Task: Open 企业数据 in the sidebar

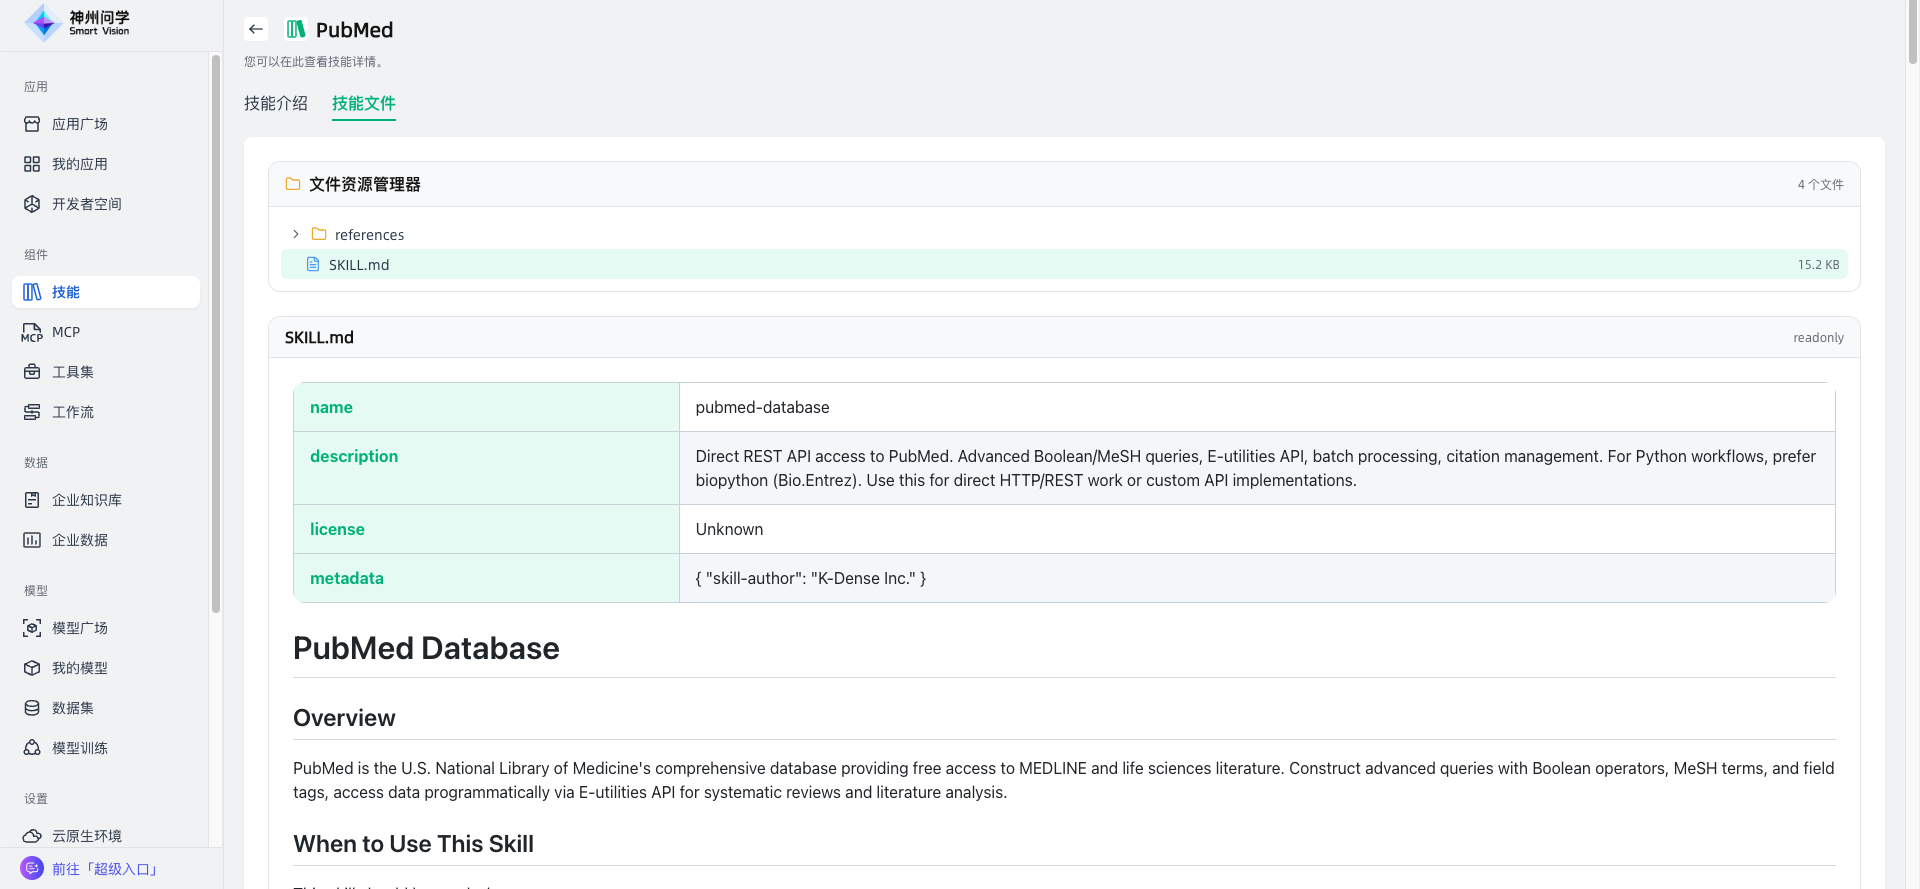Action: click(x=80, y=540)
